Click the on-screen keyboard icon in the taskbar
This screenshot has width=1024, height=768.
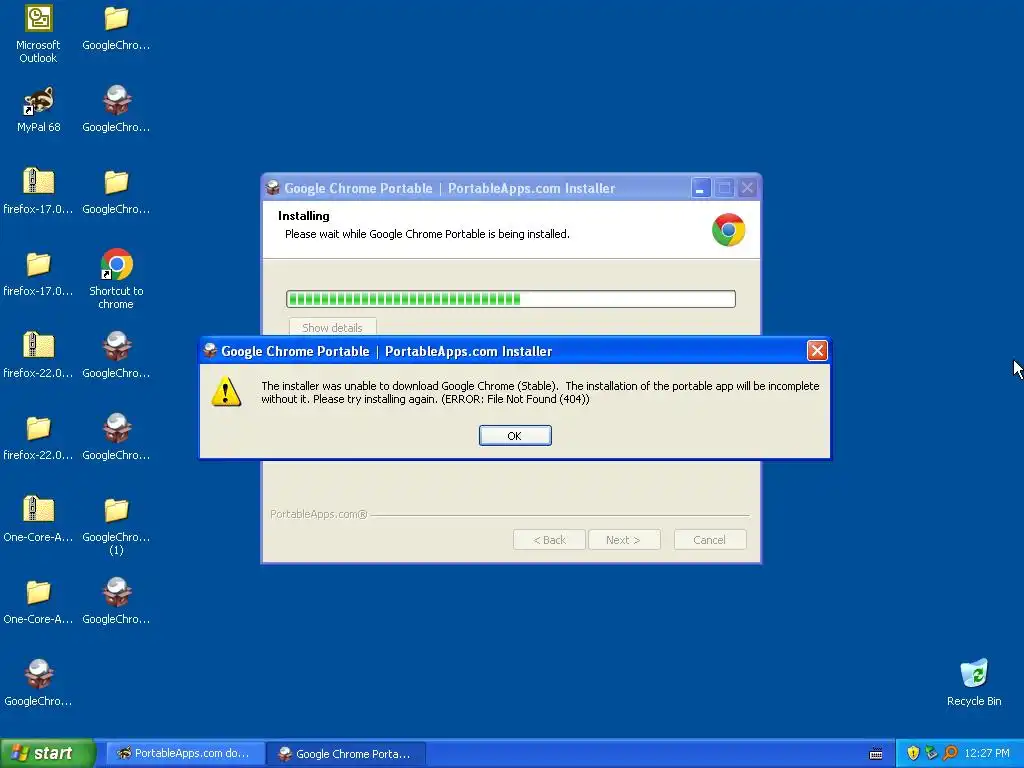[x=876, y=754]
